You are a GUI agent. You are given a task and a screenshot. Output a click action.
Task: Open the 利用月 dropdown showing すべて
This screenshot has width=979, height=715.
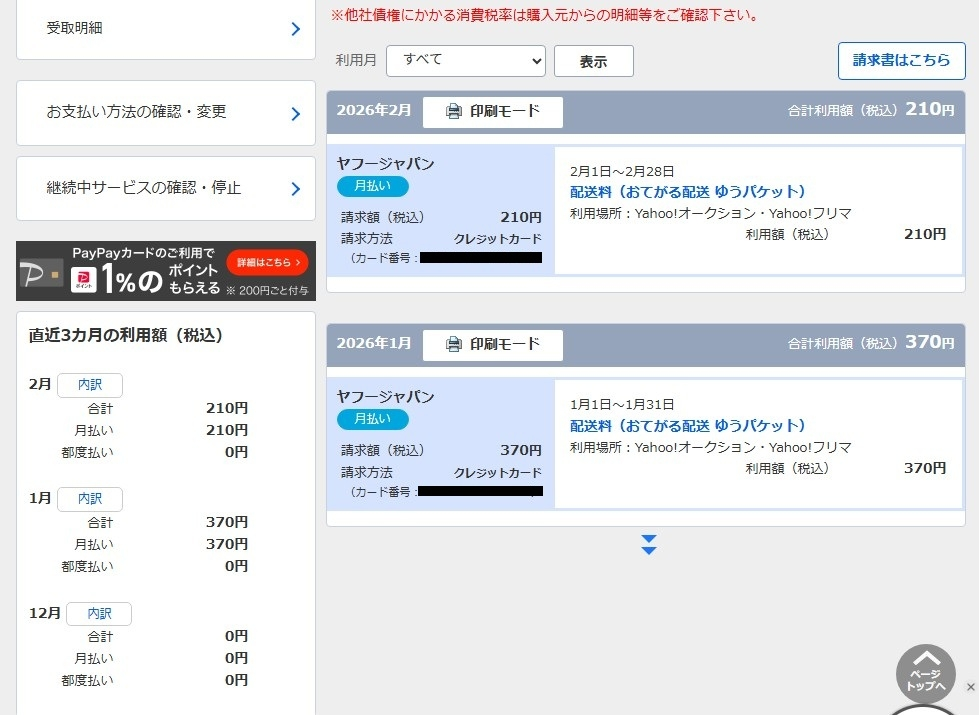tap(466, 61)
